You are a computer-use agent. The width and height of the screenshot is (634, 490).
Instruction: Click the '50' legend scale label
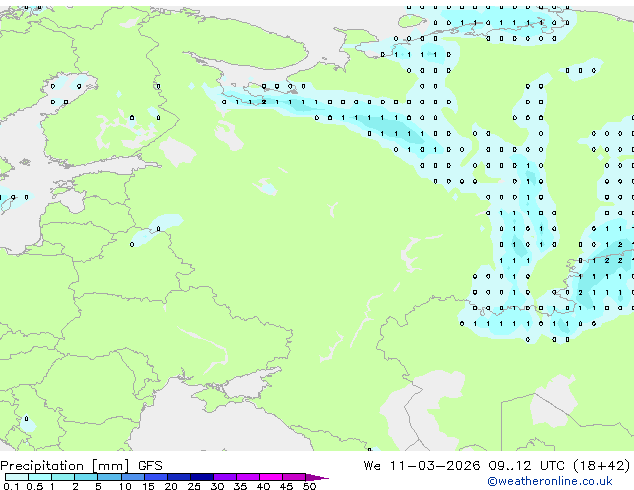pos(309,486)
